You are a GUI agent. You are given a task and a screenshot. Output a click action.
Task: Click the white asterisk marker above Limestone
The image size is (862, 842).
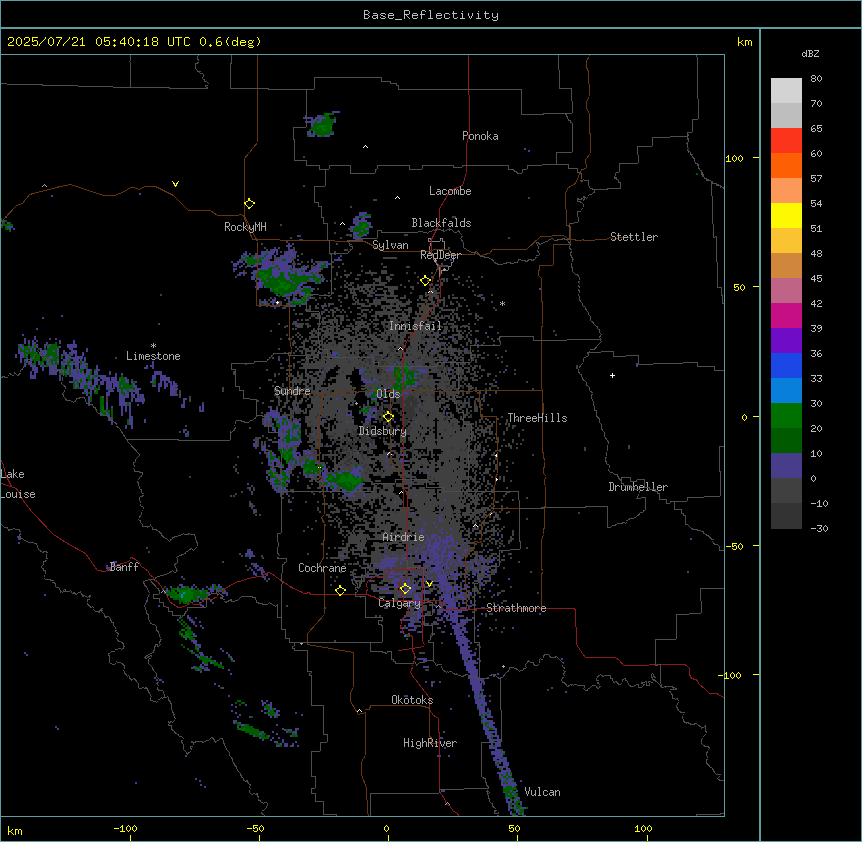click(153, 346)
